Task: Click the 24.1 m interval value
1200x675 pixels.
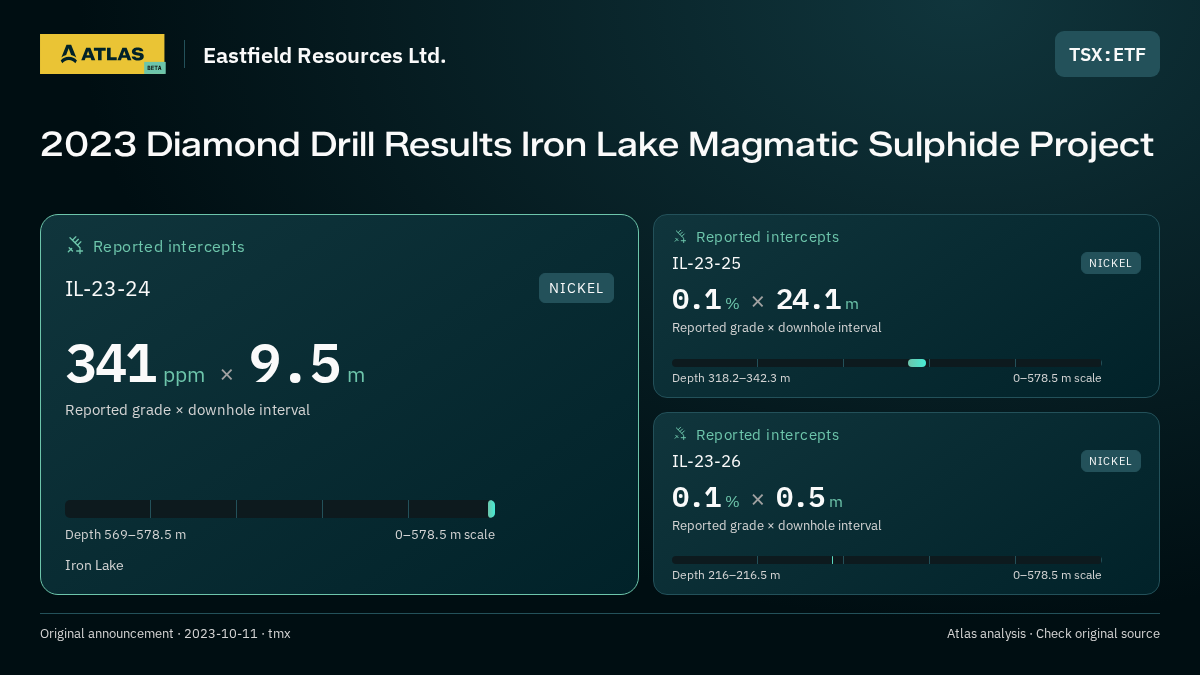Action: [817, 300]
